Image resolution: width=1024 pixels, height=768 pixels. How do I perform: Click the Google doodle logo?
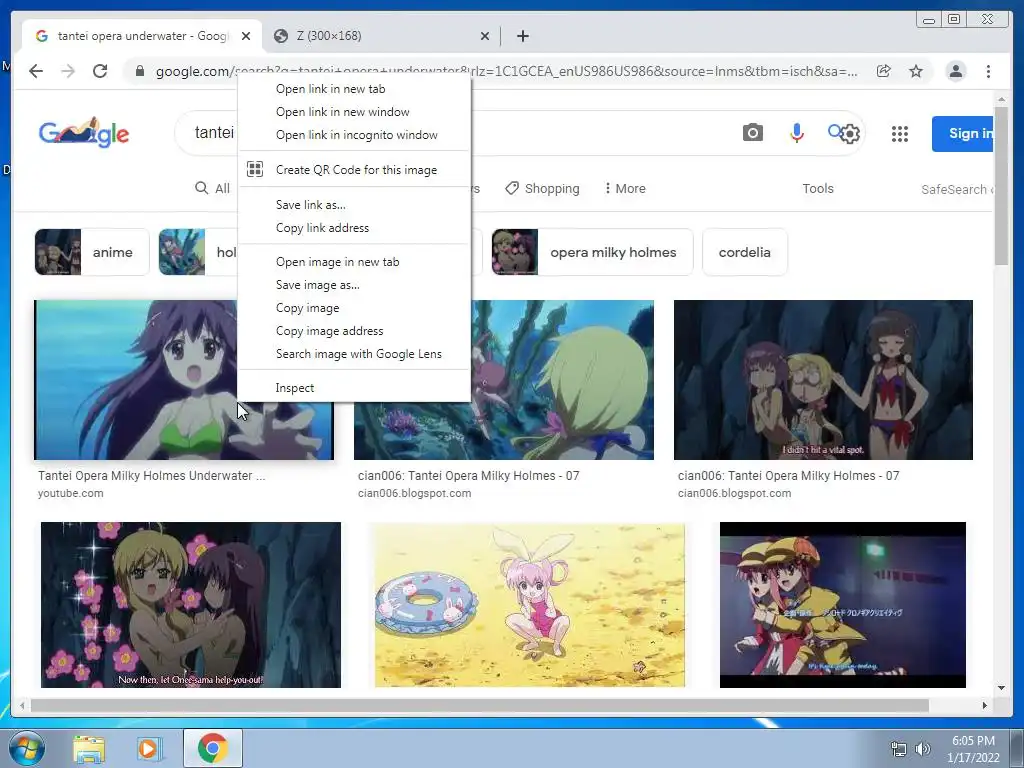(84, 133)
